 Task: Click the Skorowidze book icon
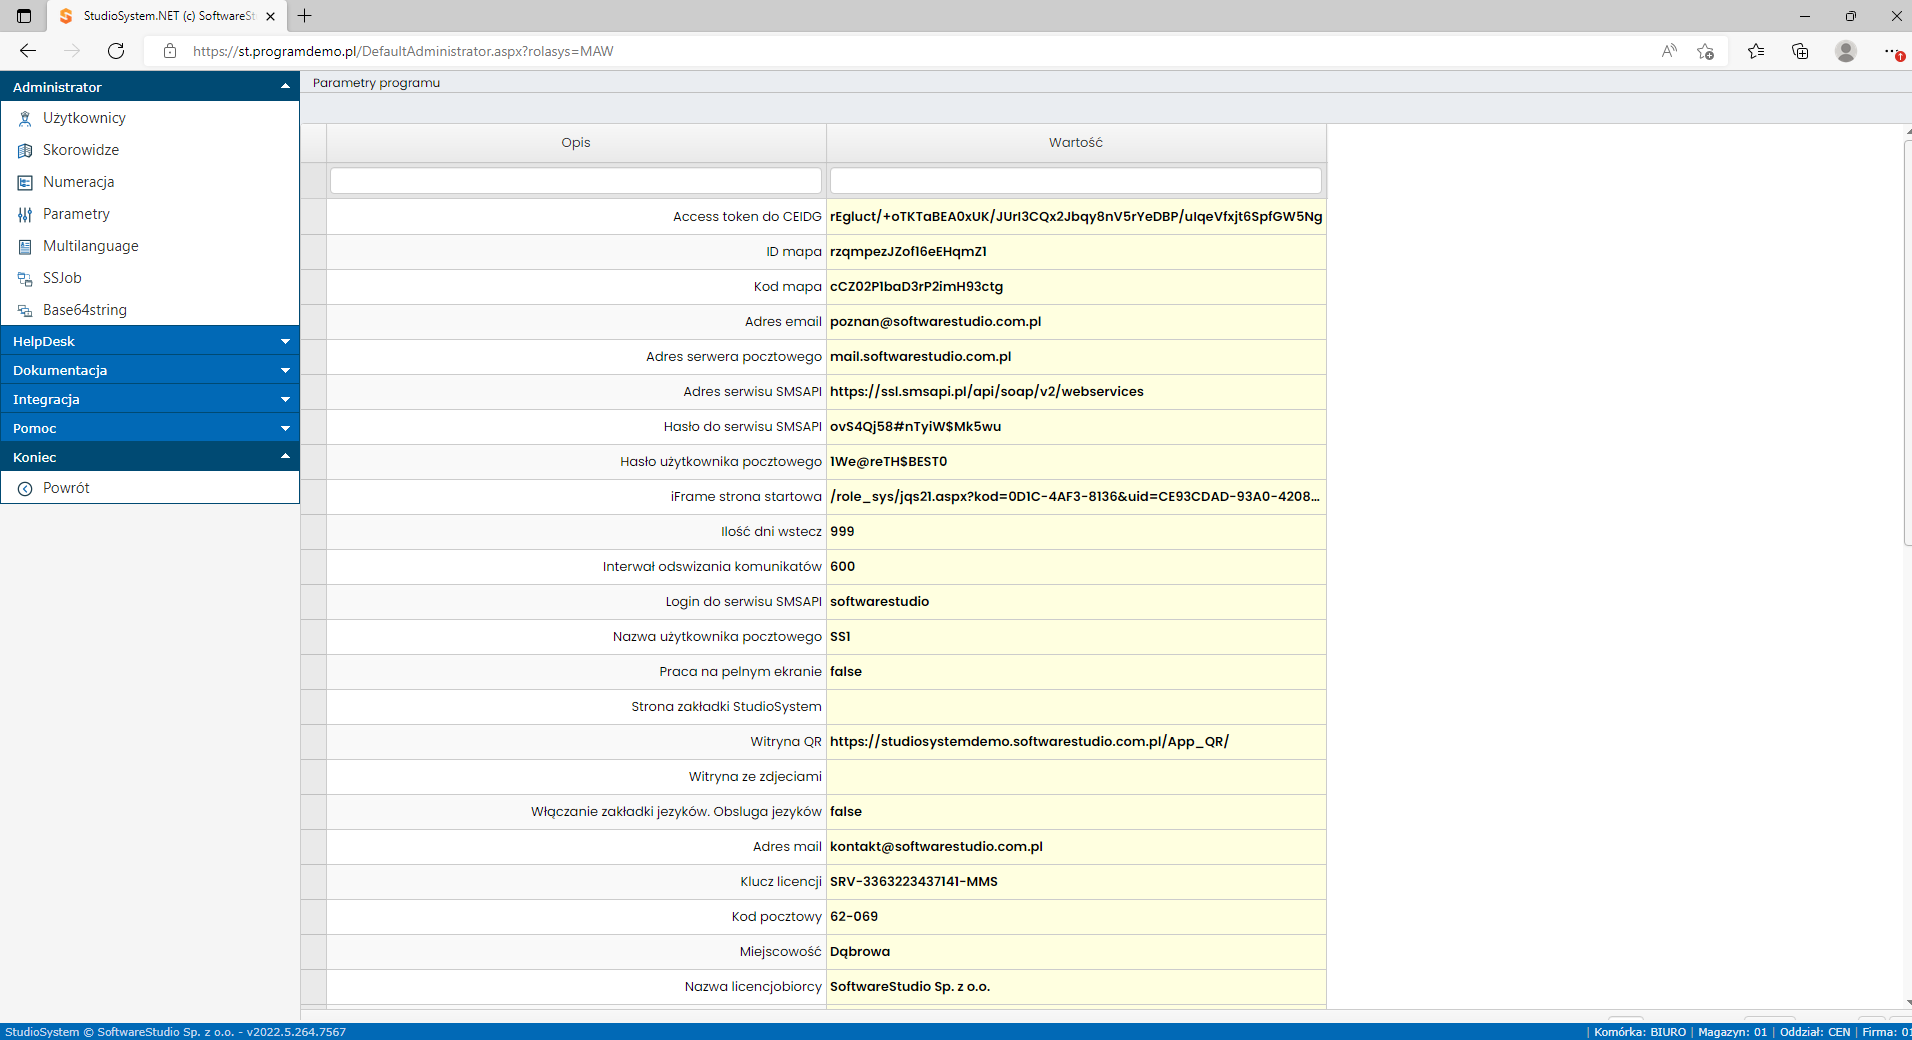click(x=25, y=151)
